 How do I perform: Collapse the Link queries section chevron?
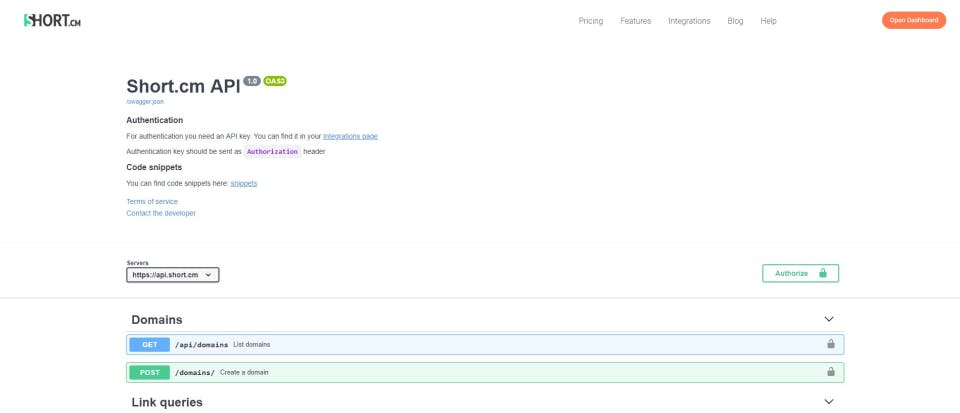828,402
